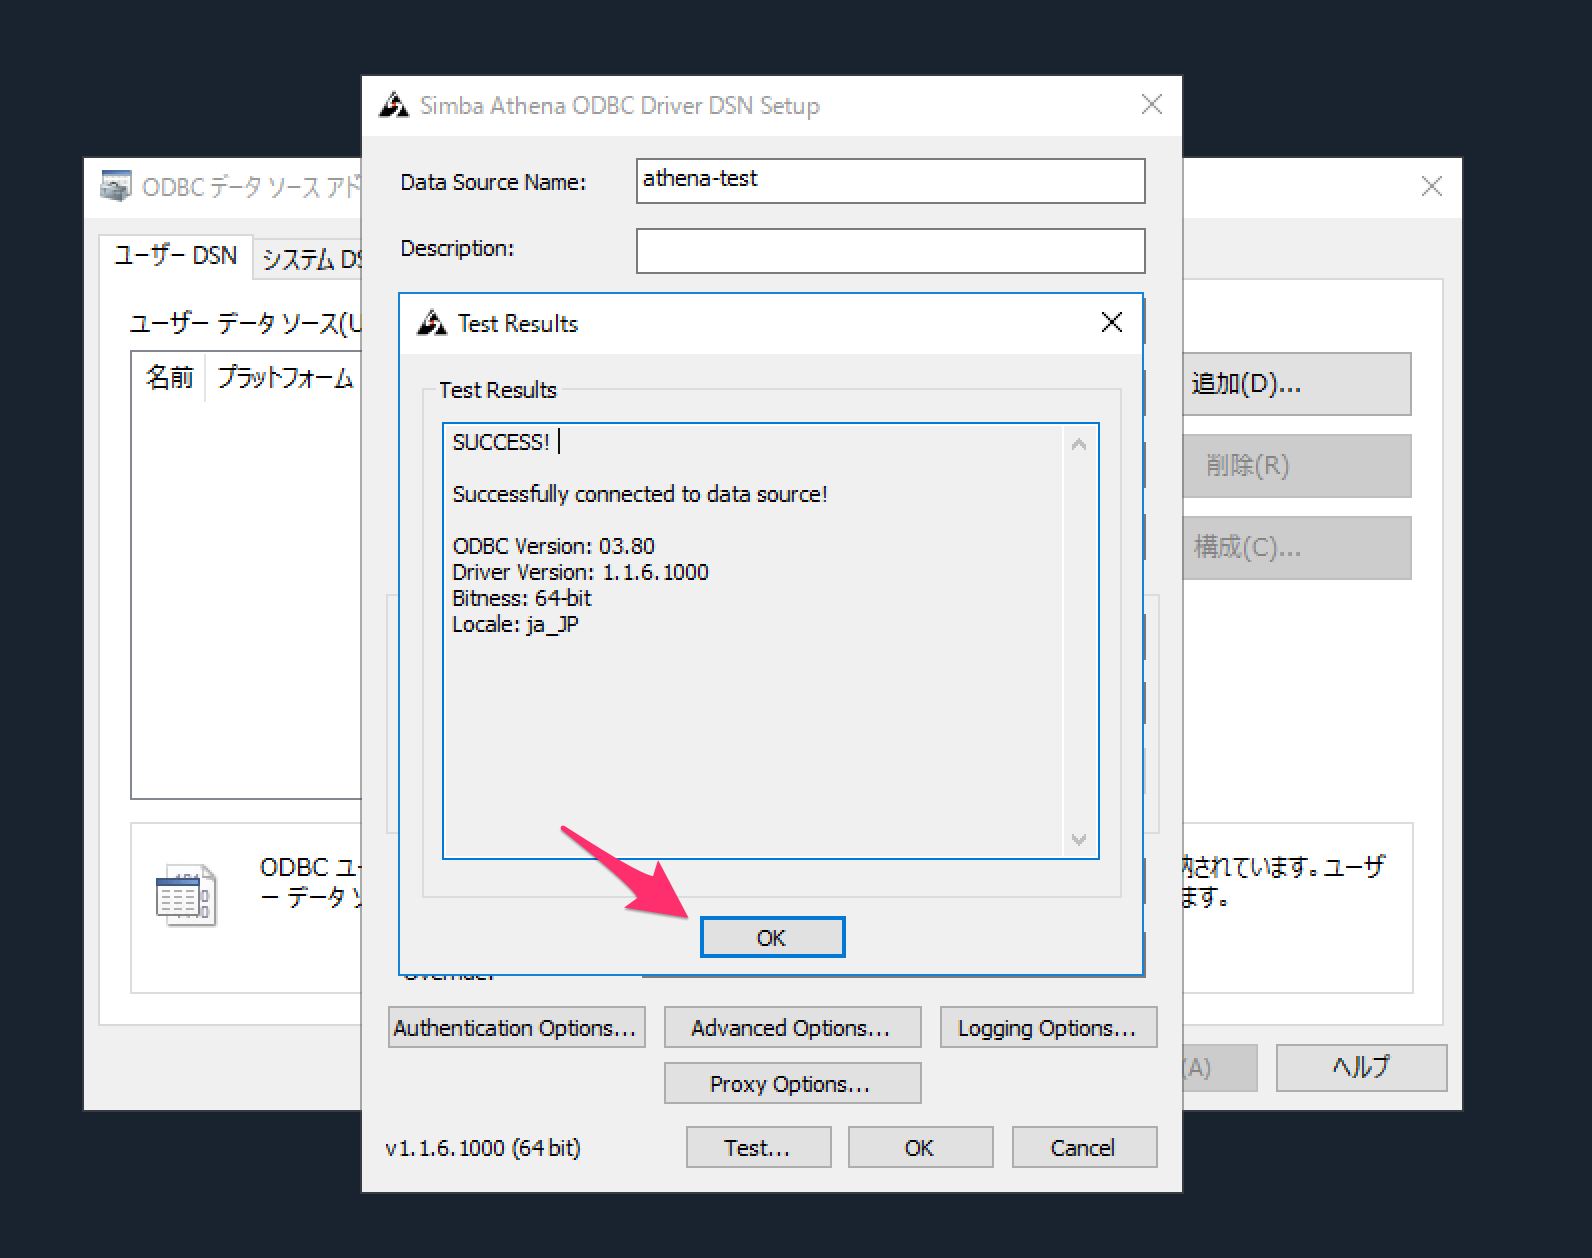Click the Test Results scrollbar down arrow

[x=1079, y=839]
